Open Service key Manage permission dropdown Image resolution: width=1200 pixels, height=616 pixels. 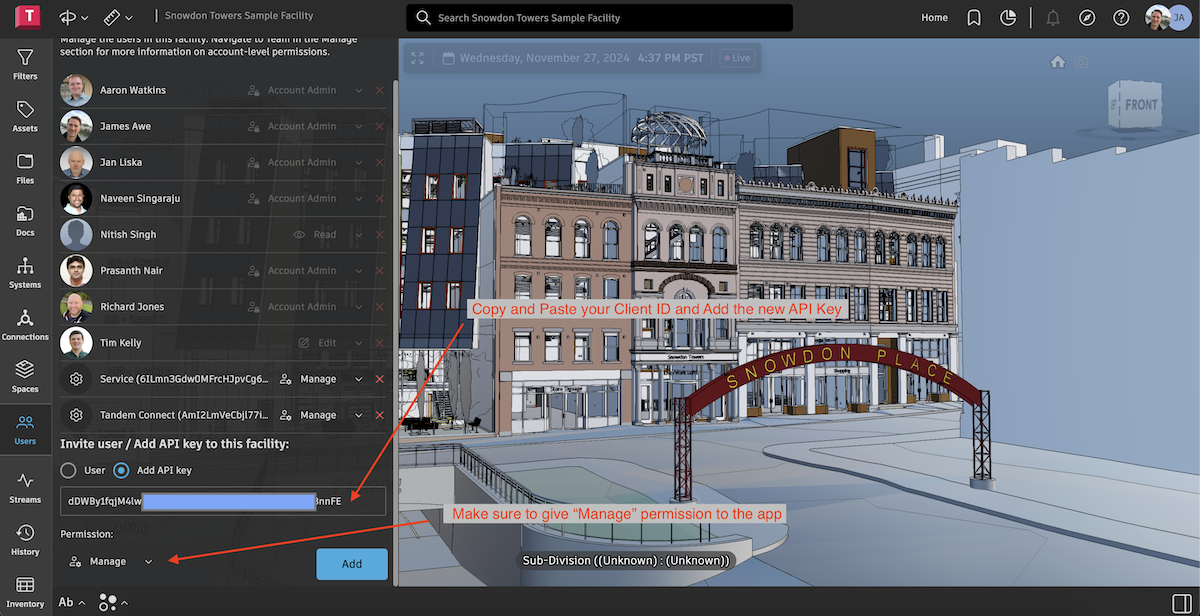coord(358,379)
